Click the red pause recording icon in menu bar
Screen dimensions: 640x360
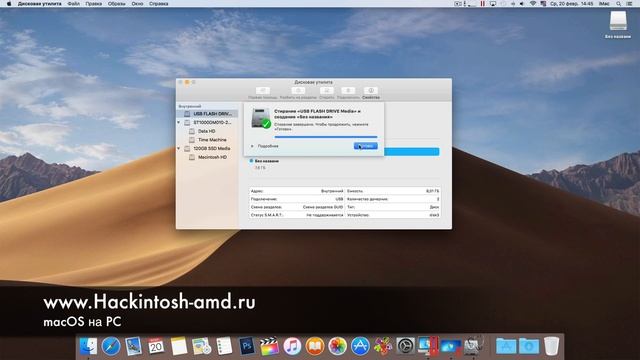(482, 4)
